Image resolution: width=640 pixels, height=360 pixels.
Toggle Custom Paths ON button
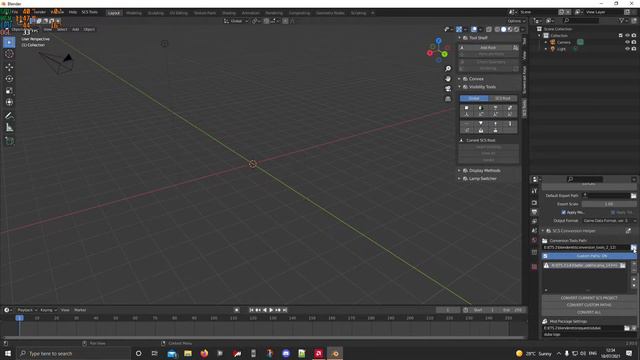pos(589,256)
